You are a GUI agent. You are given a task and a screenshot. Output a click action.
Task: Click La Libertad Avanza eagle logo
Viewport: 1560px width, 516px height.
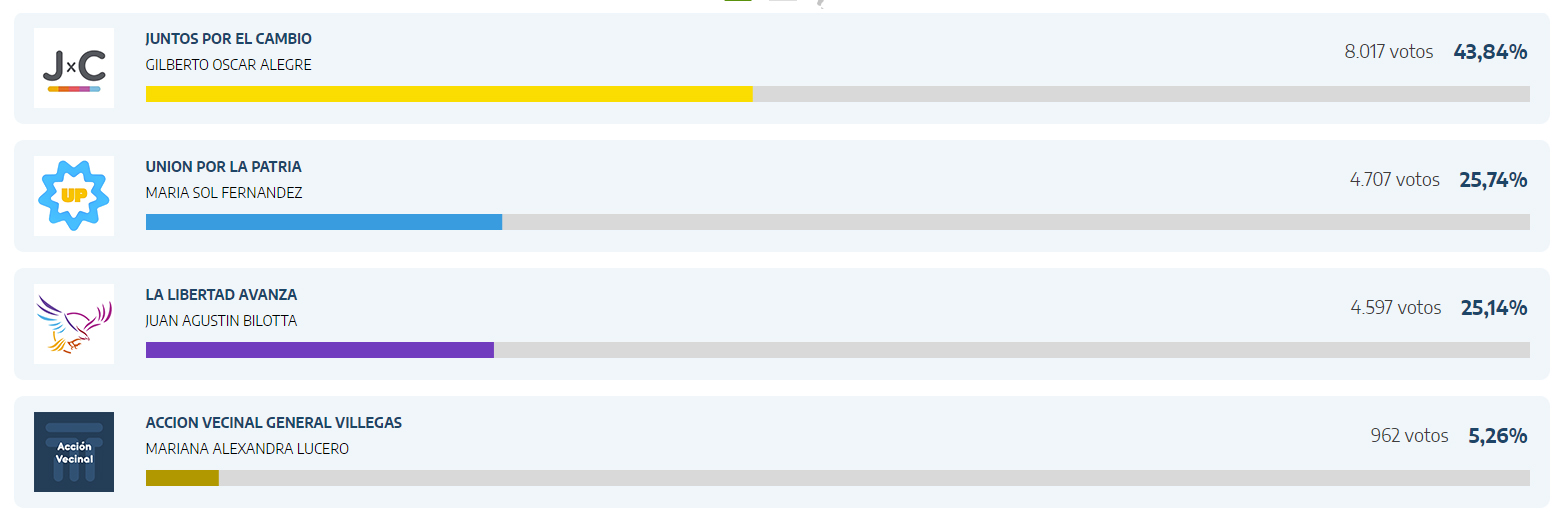74,324
